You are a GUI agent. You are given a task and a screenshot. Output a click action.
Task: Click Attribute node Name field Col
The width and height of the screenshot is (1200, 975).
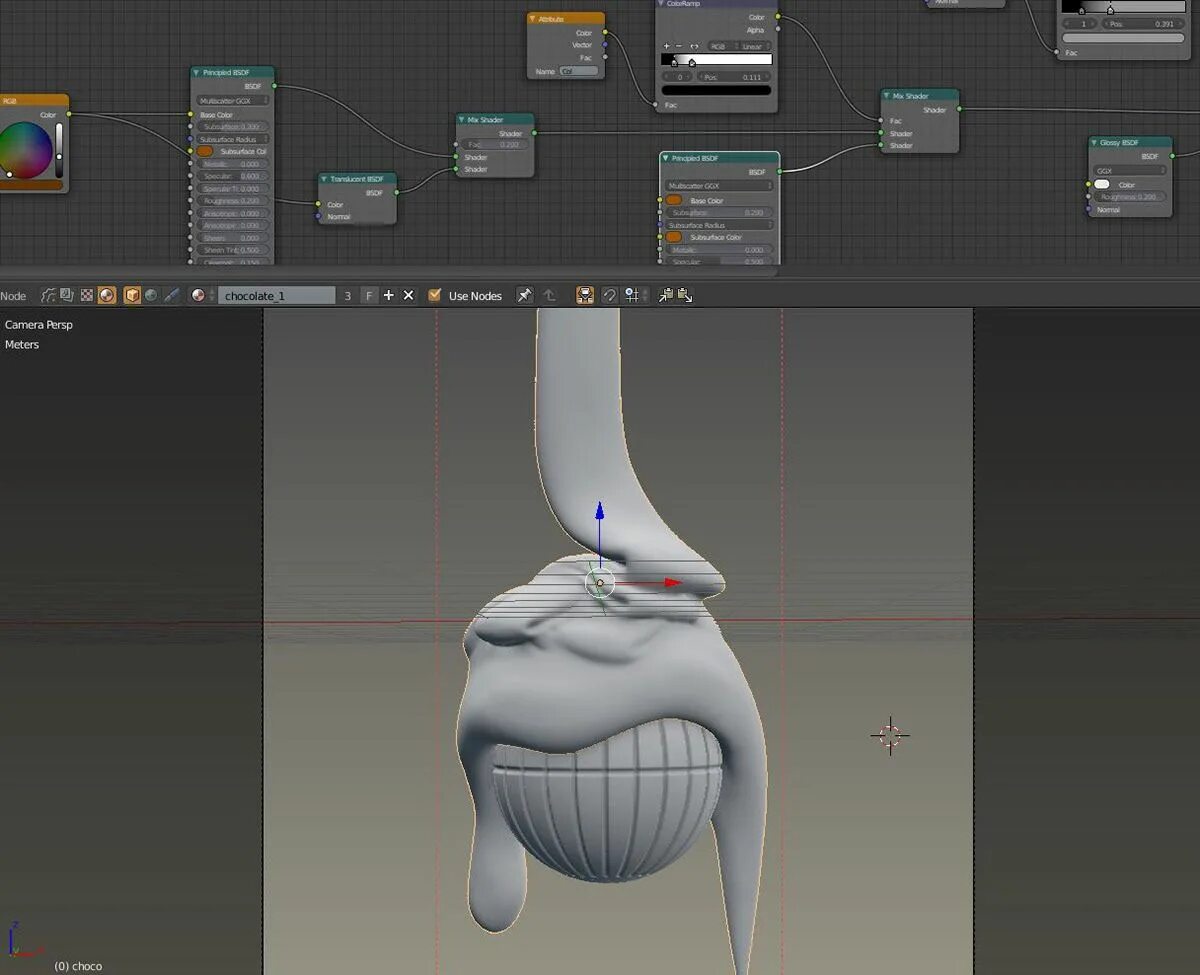pos(579,71)
